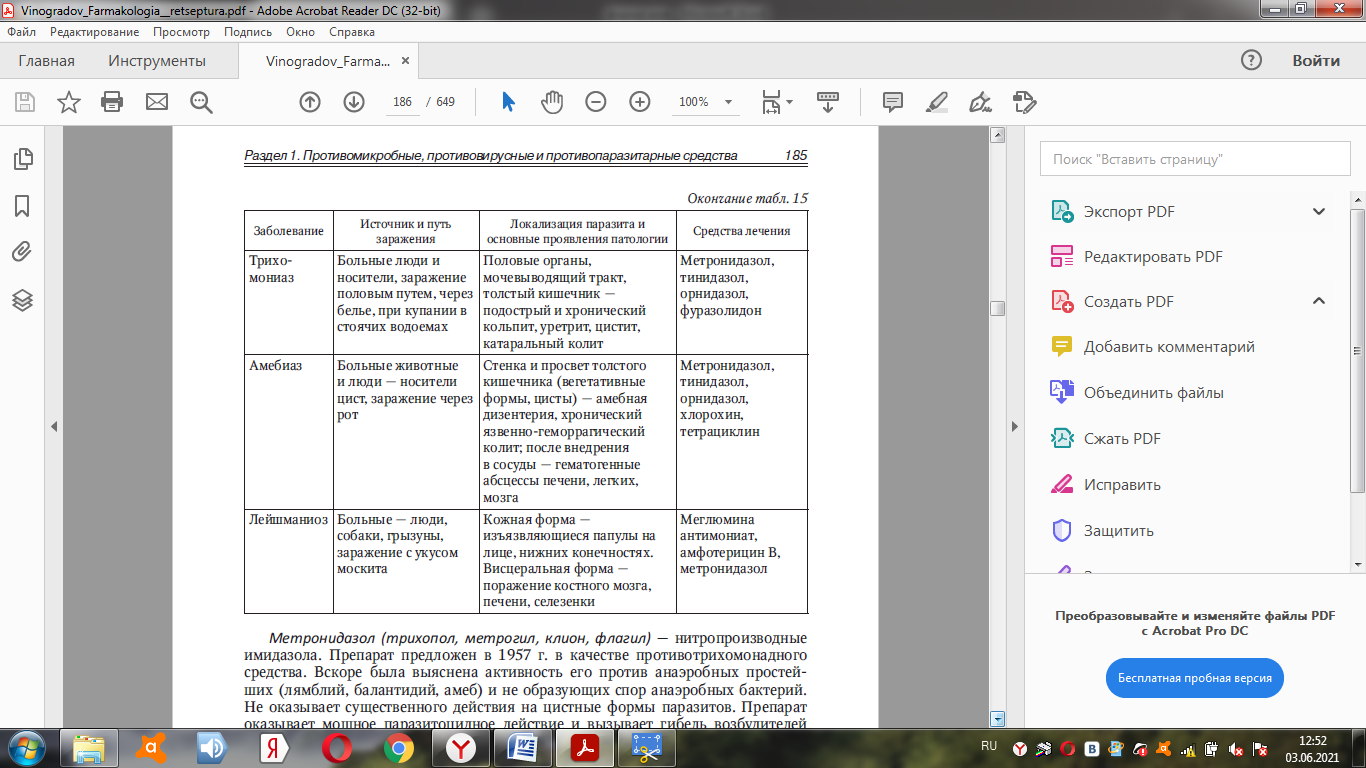The width and height of the screenshot is (1366, 768).
Task: Click the Бесплатная пробная версия button
Action: point(1195,678)
